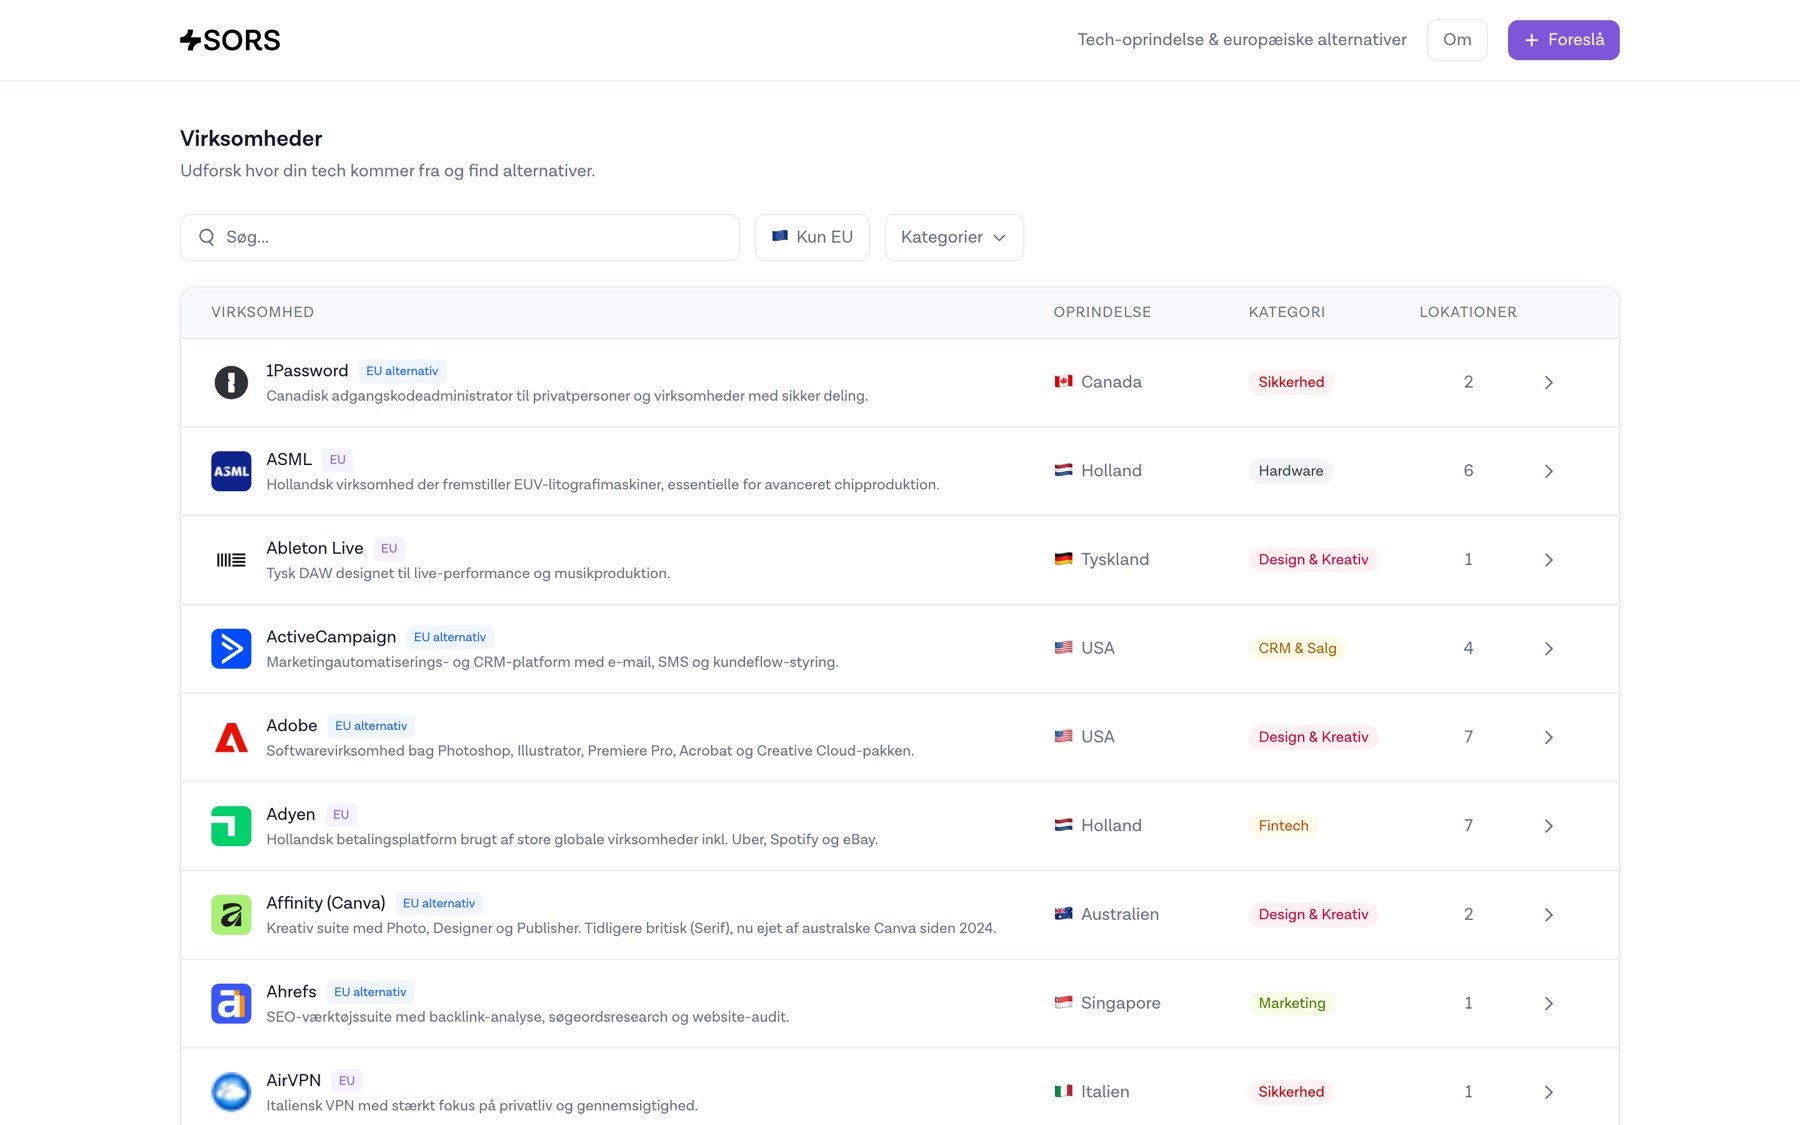Click the Sikkerhed tag for 1Password
The image size is (1800, 1125).
[x=1291, y=382]
